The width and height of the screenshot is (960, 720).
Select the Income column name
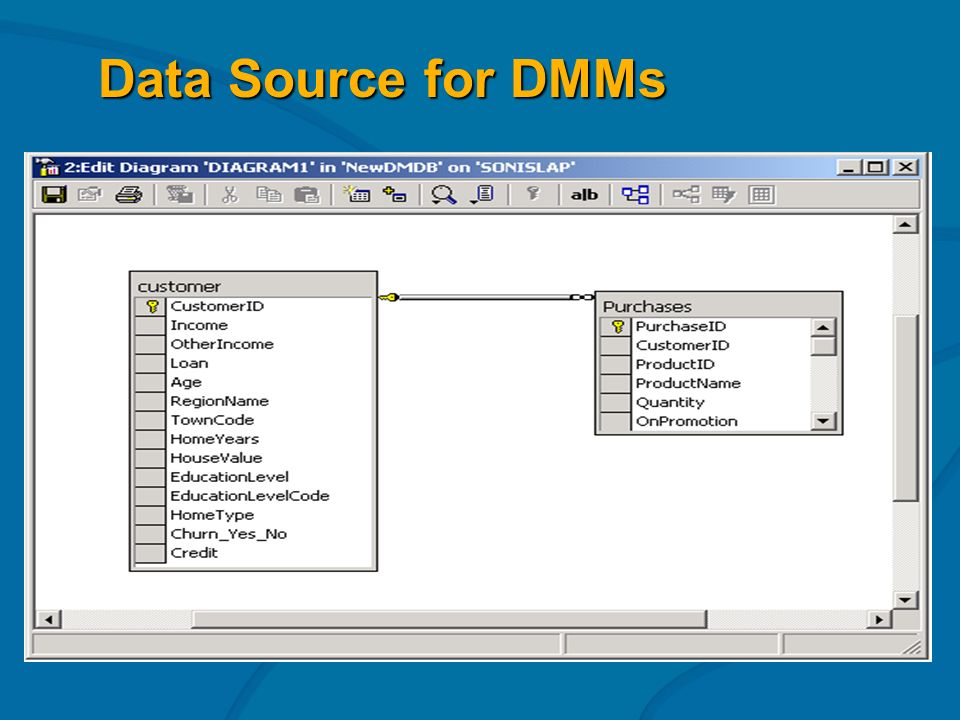pos(199,325)
